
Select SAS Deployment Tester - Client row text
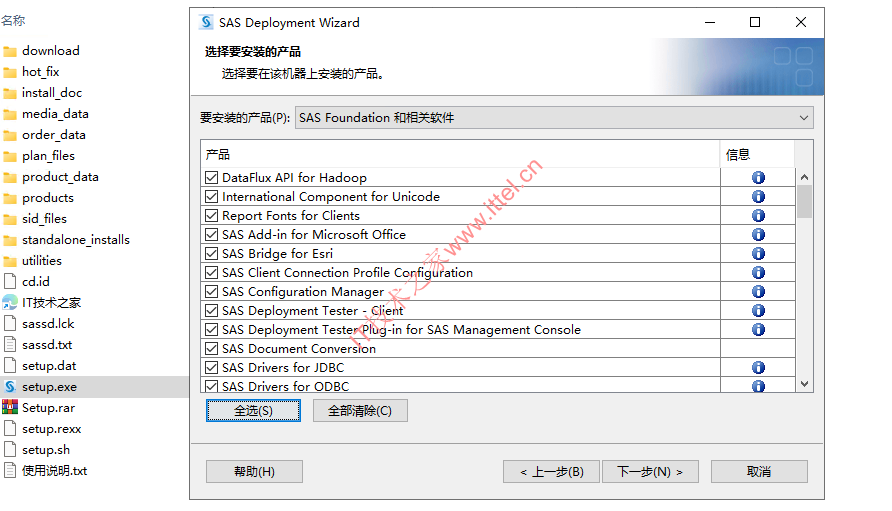click(x=312, y=311)
